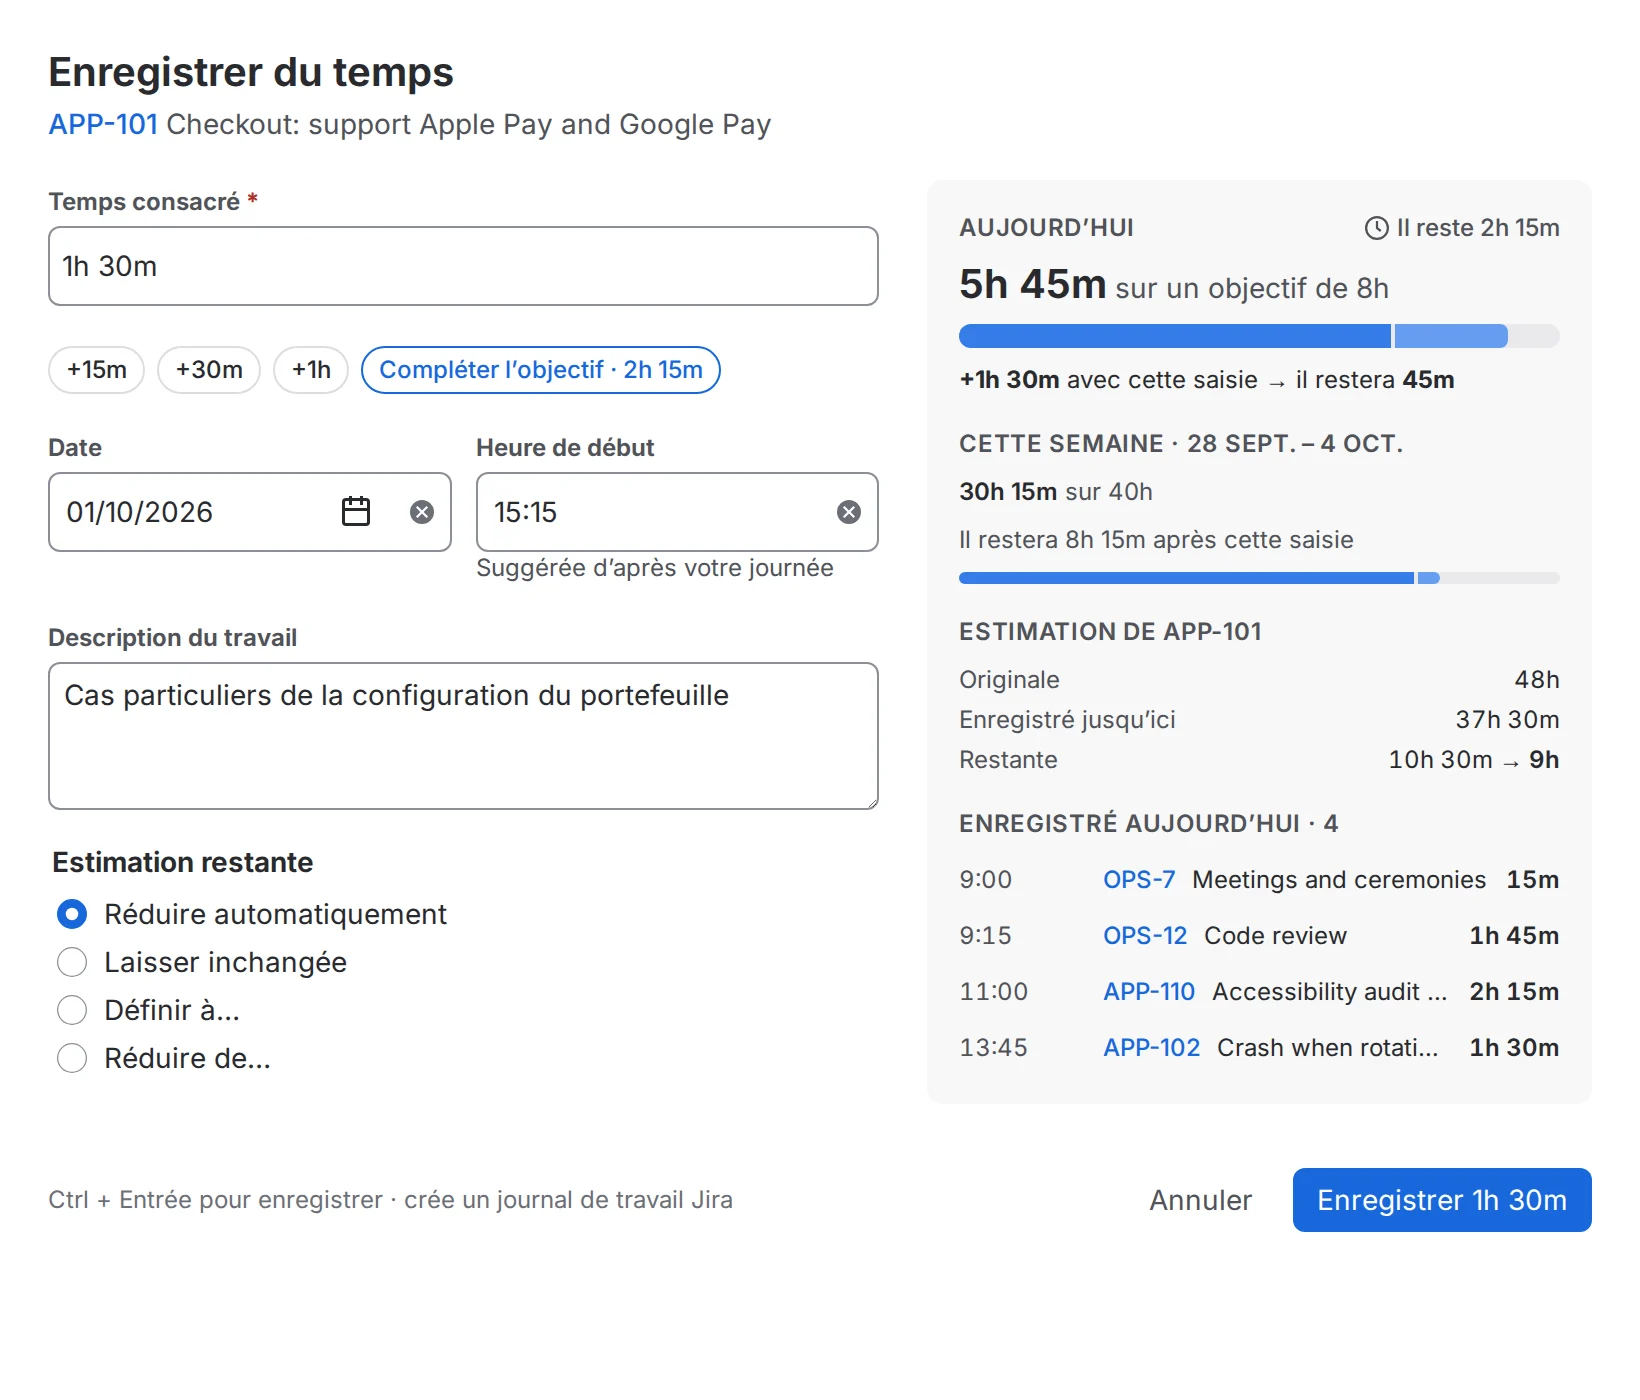The image size is (1640, 1400).
Task: Select Réduire automatiquement option
Action: click(x=72, y=914)
